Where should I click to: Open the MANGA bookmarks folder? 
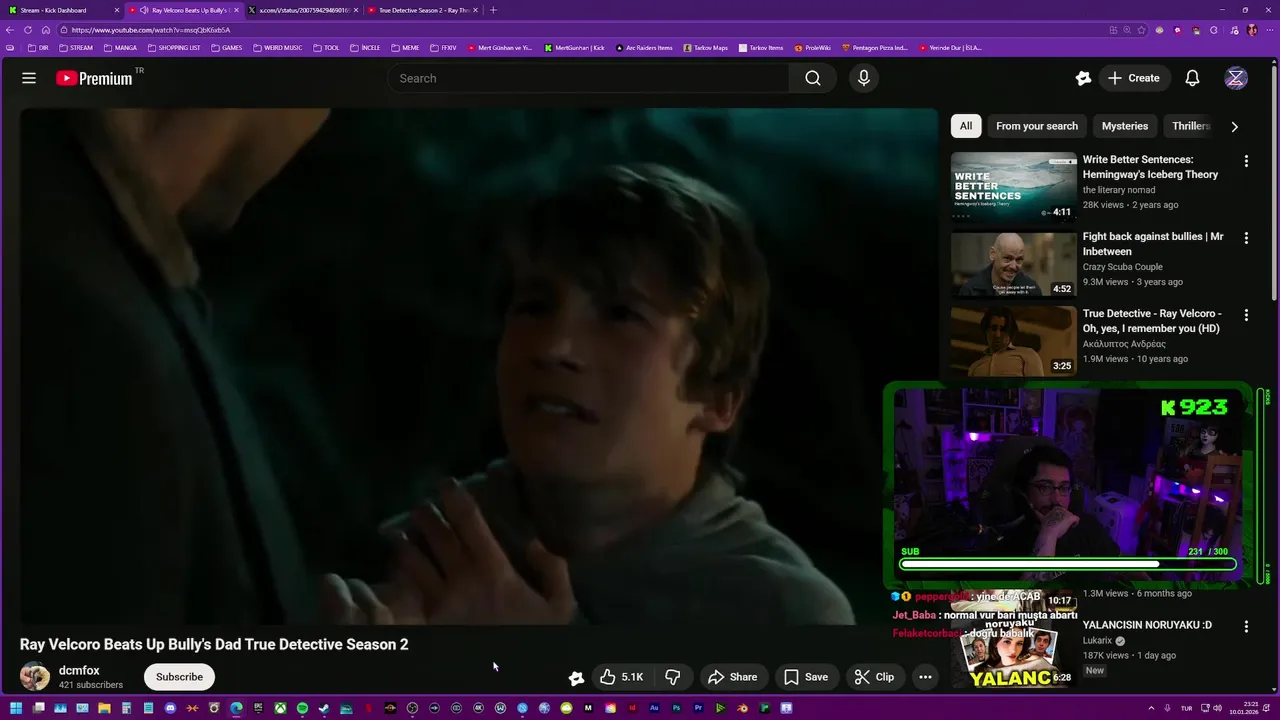click(x=119, y=47)
